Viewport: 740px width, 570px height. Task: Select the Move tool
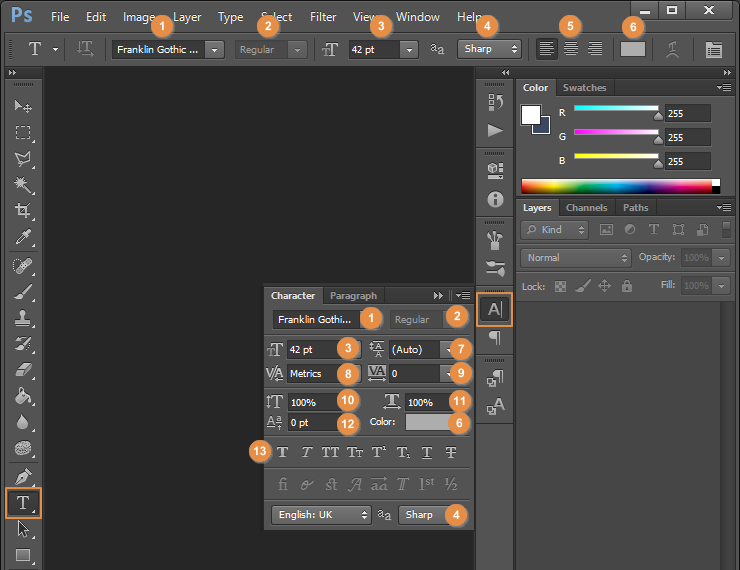[x=22, y=106]
